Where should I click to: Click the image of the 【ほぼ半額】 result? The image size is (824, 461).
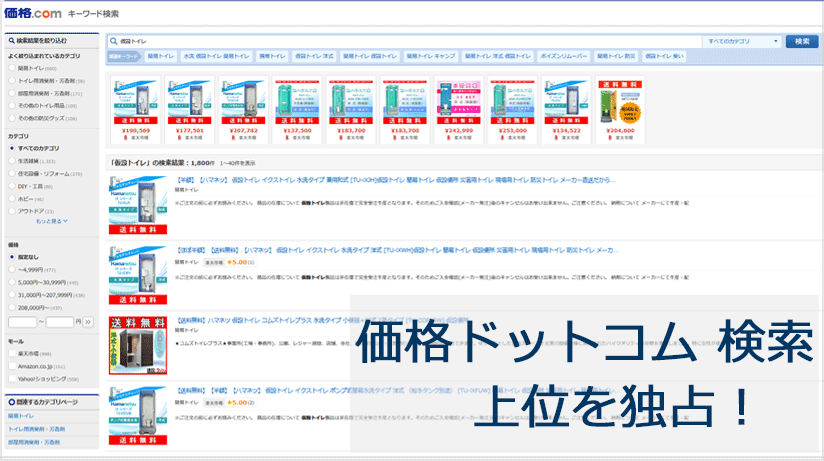point(138,275)
